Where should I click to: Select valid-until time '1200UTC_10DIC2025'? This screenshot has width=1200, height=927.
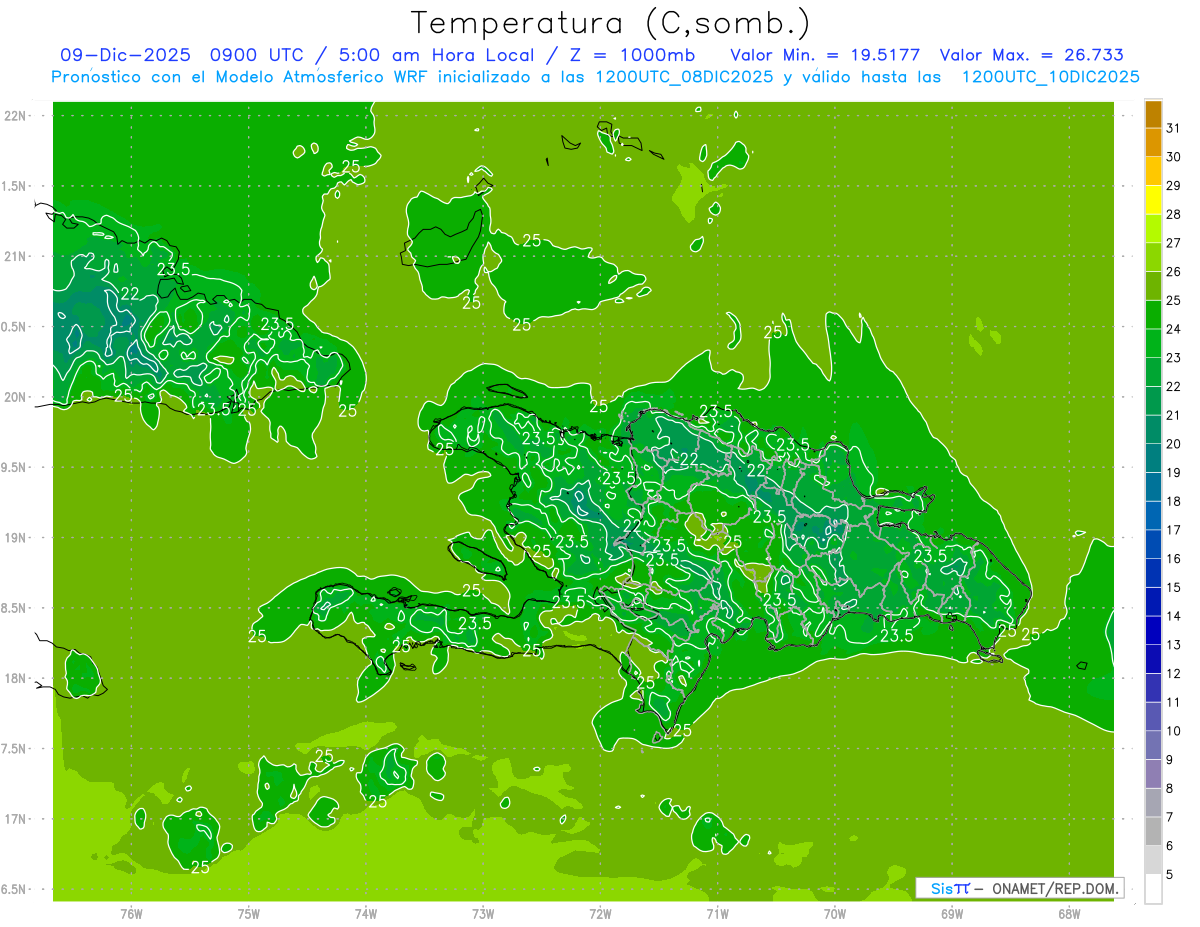pyautogui.click(x=1050, y=77)
